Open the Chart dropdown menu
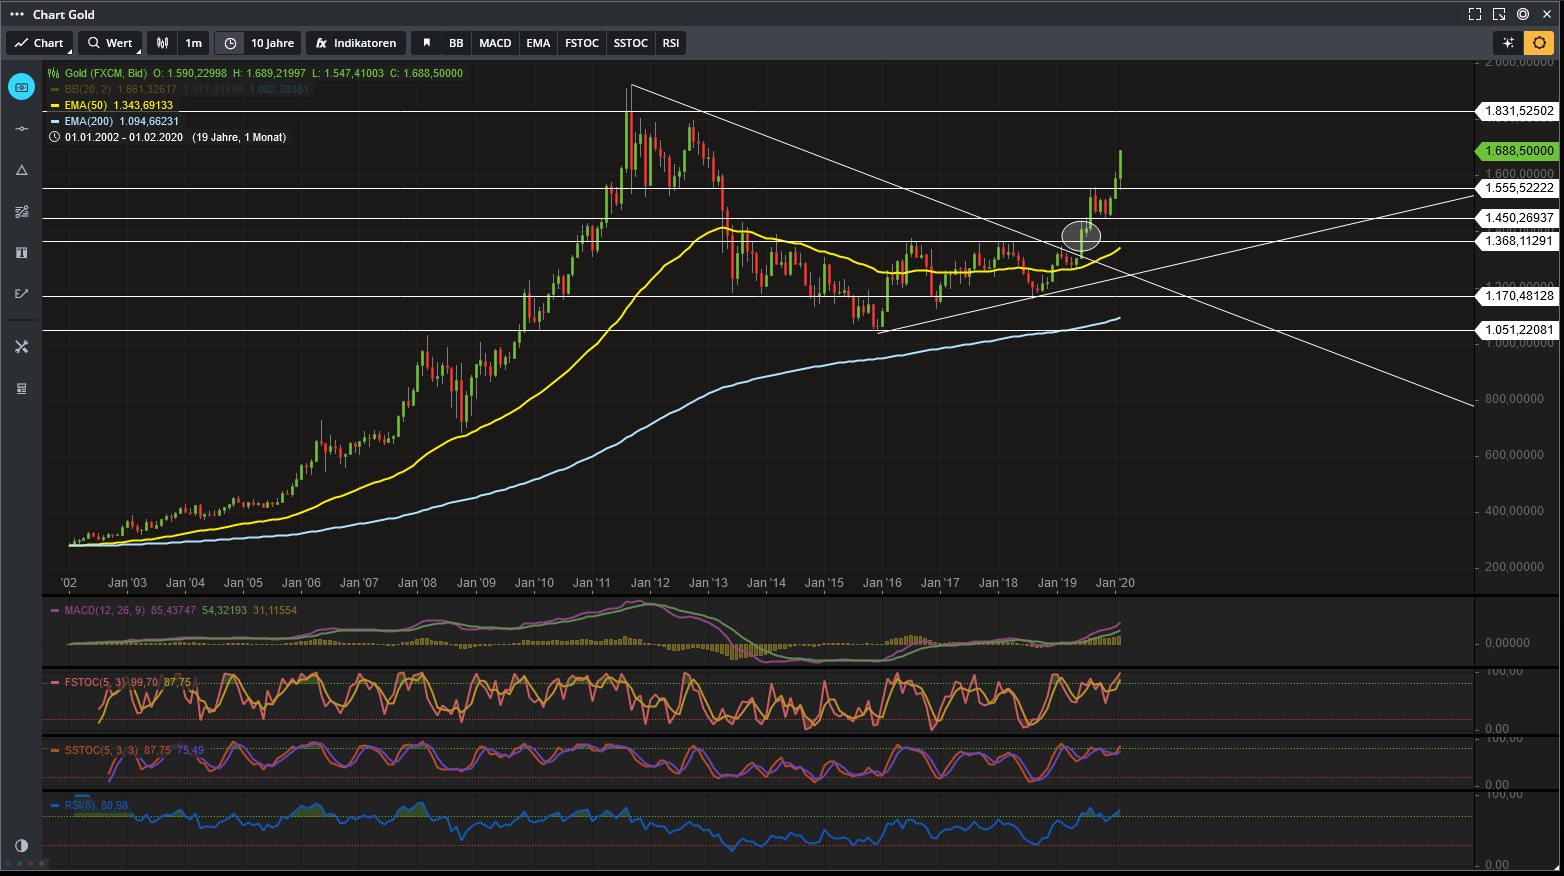 point(39,43)
